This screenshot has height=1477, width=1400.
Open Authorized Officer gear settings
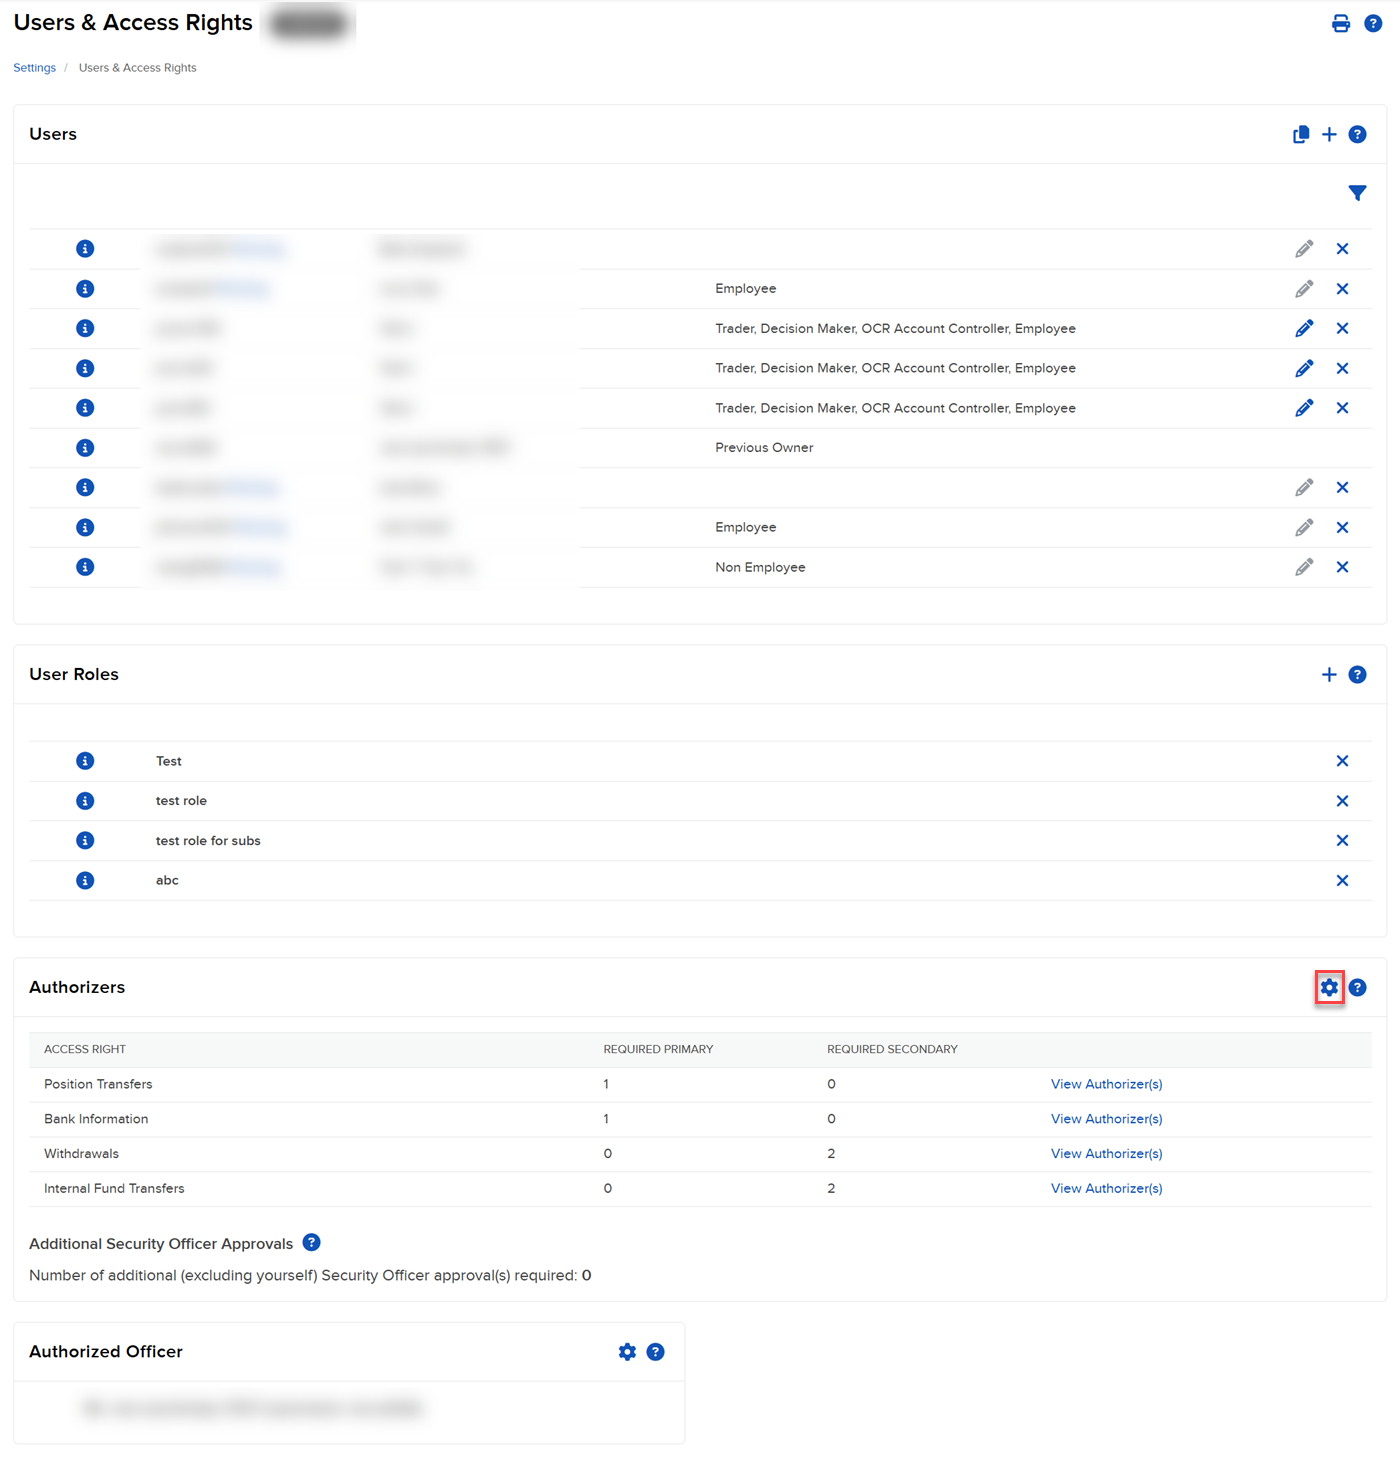[627, 1352]
